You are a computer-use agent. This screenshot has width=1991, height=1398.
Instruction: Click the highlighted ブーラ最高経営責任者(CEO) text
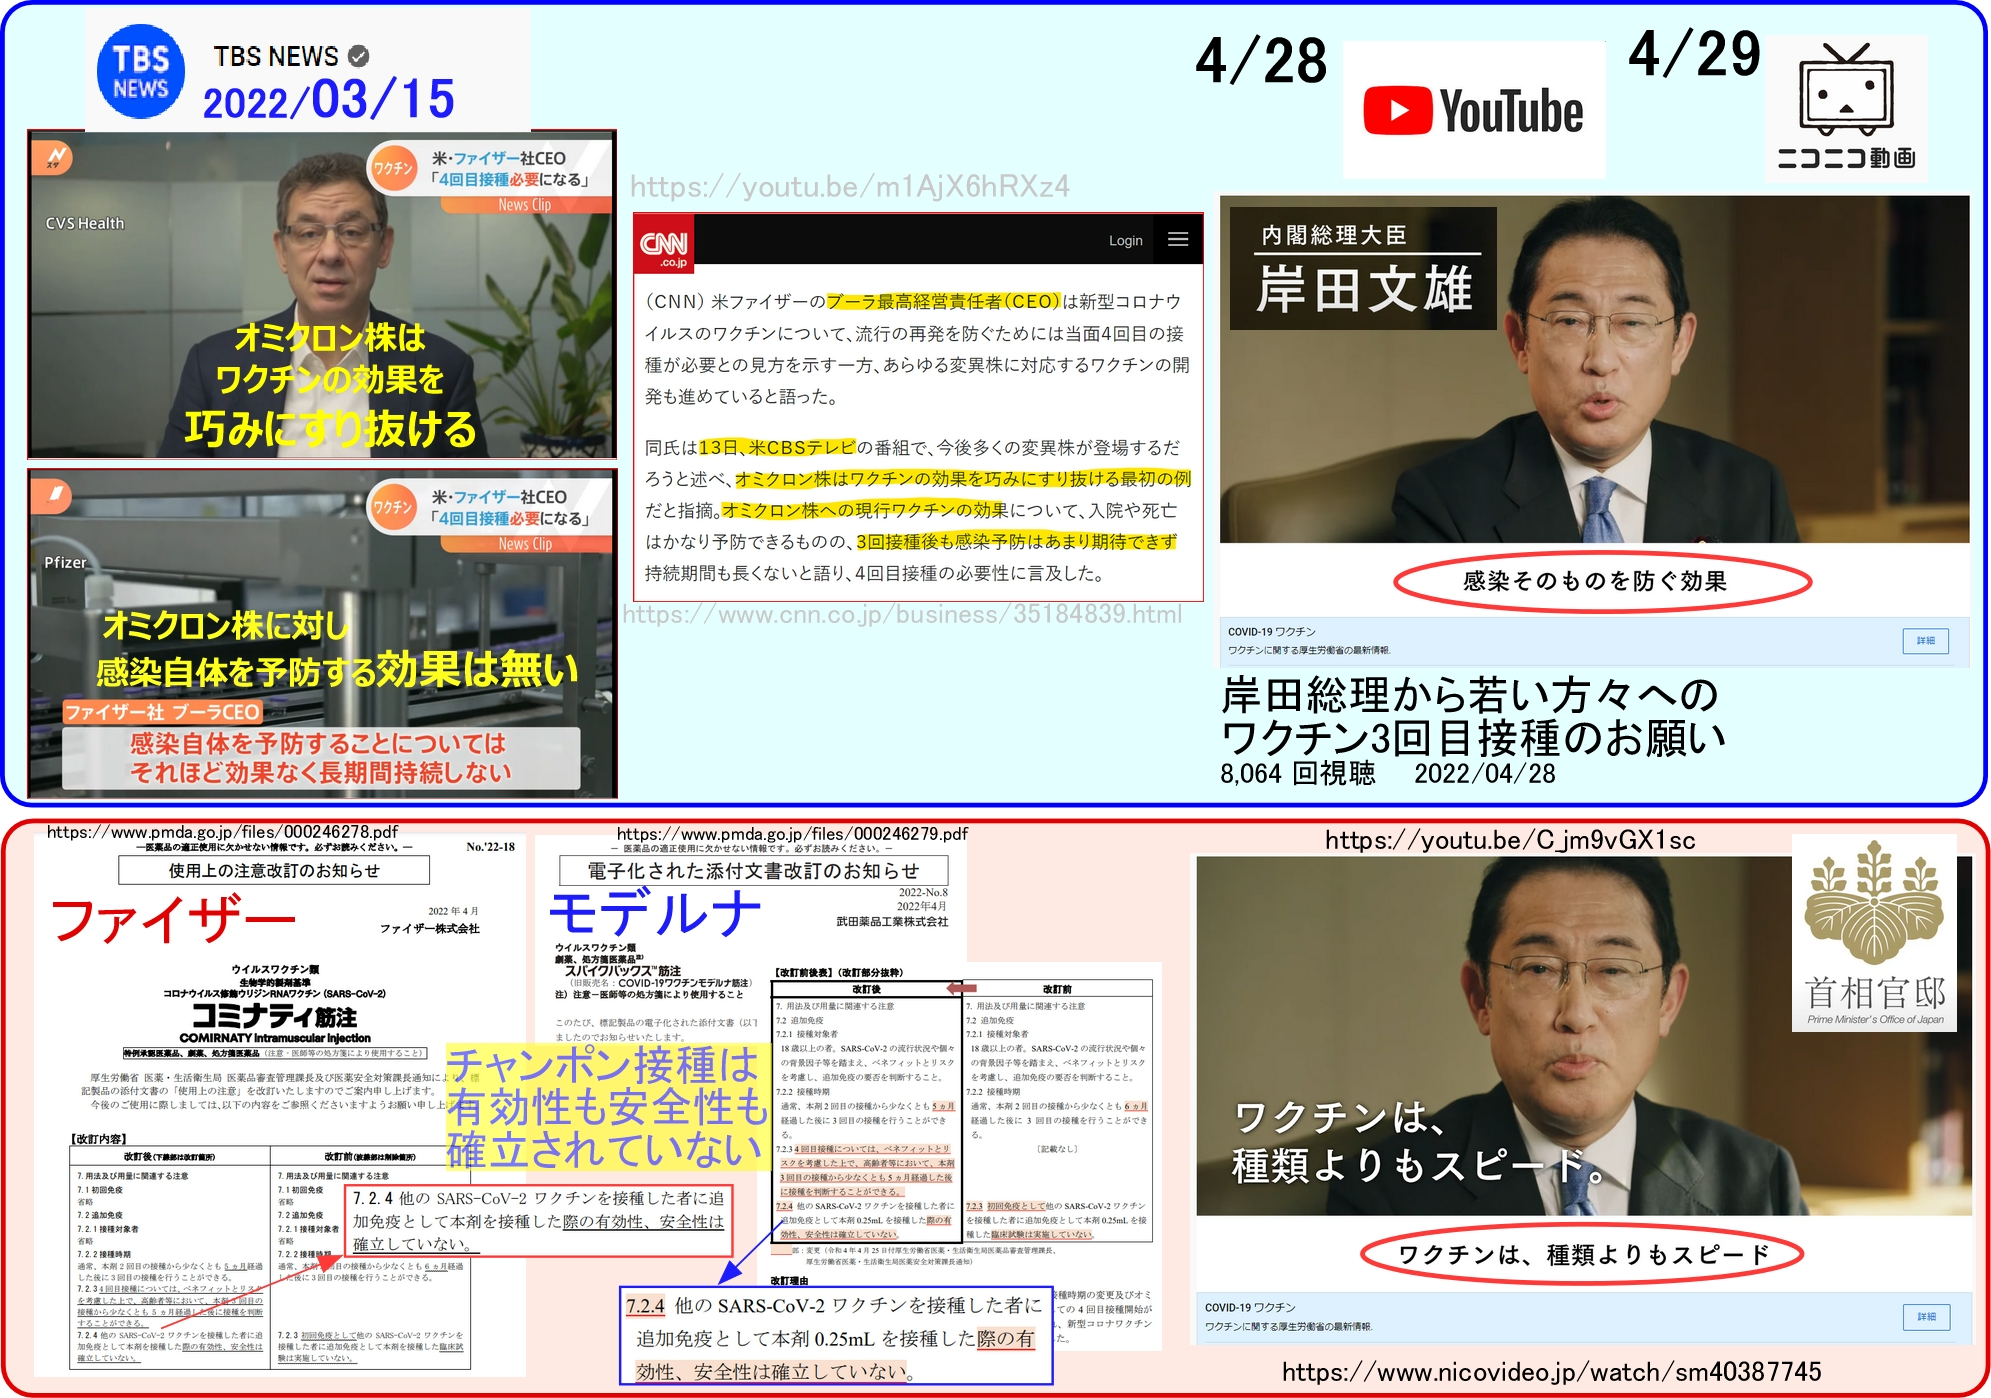click(943, 302)
